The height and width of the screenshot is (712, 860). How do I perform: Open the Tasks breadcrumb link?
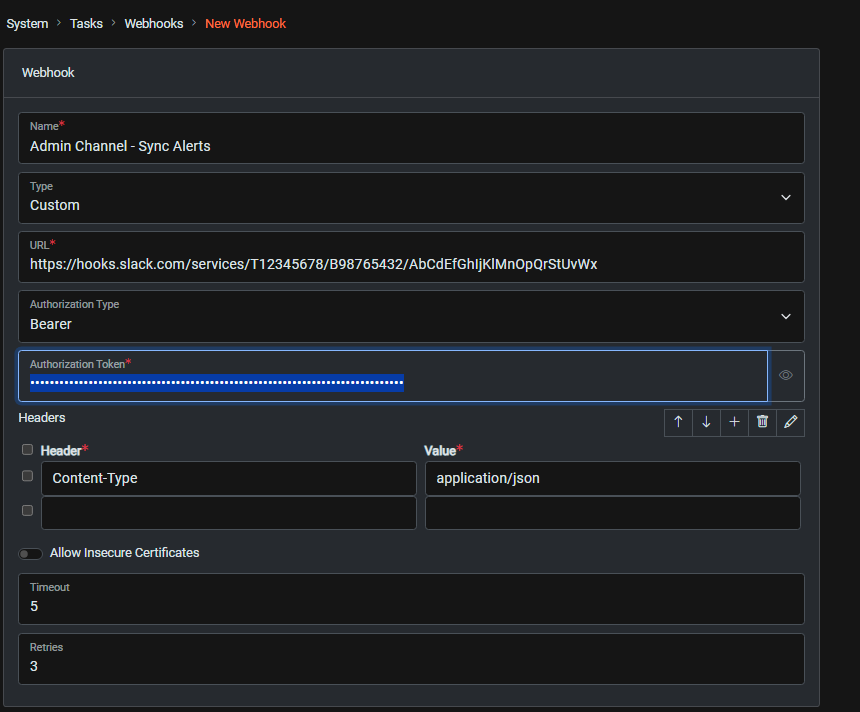coord(86,23)
